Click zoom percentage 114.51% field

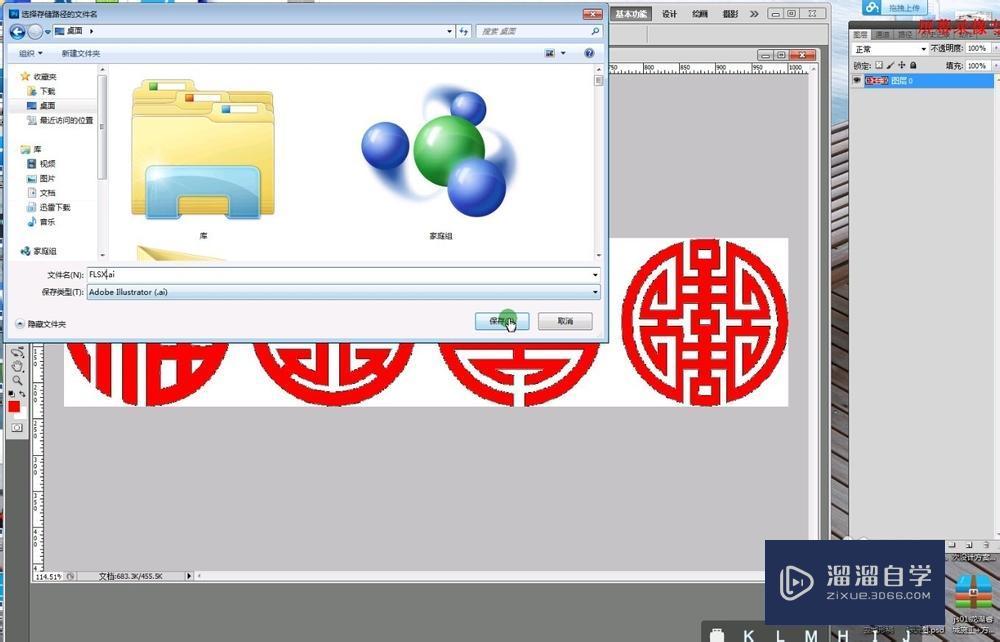[49, 576]
